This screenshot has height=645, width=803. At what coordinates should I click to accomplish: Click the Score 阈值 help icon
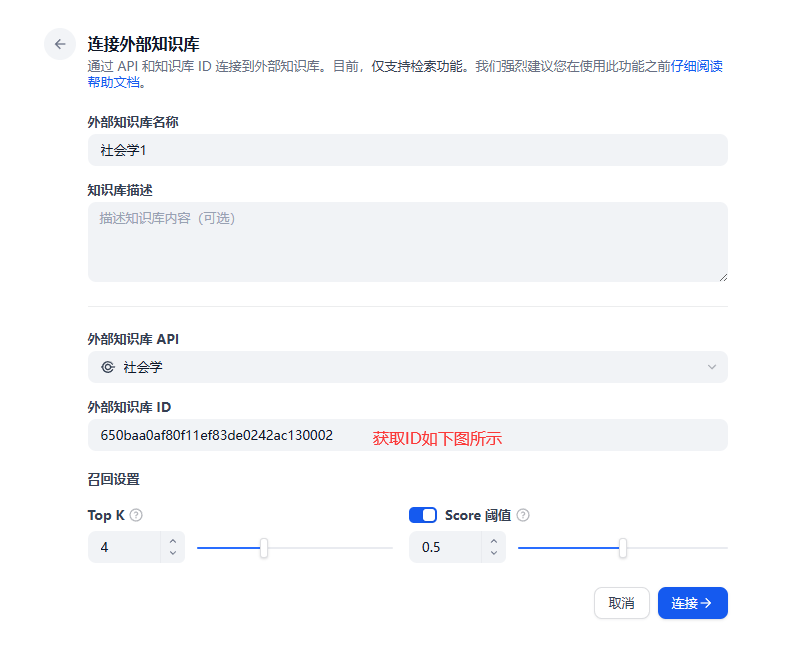pos(523,515)
